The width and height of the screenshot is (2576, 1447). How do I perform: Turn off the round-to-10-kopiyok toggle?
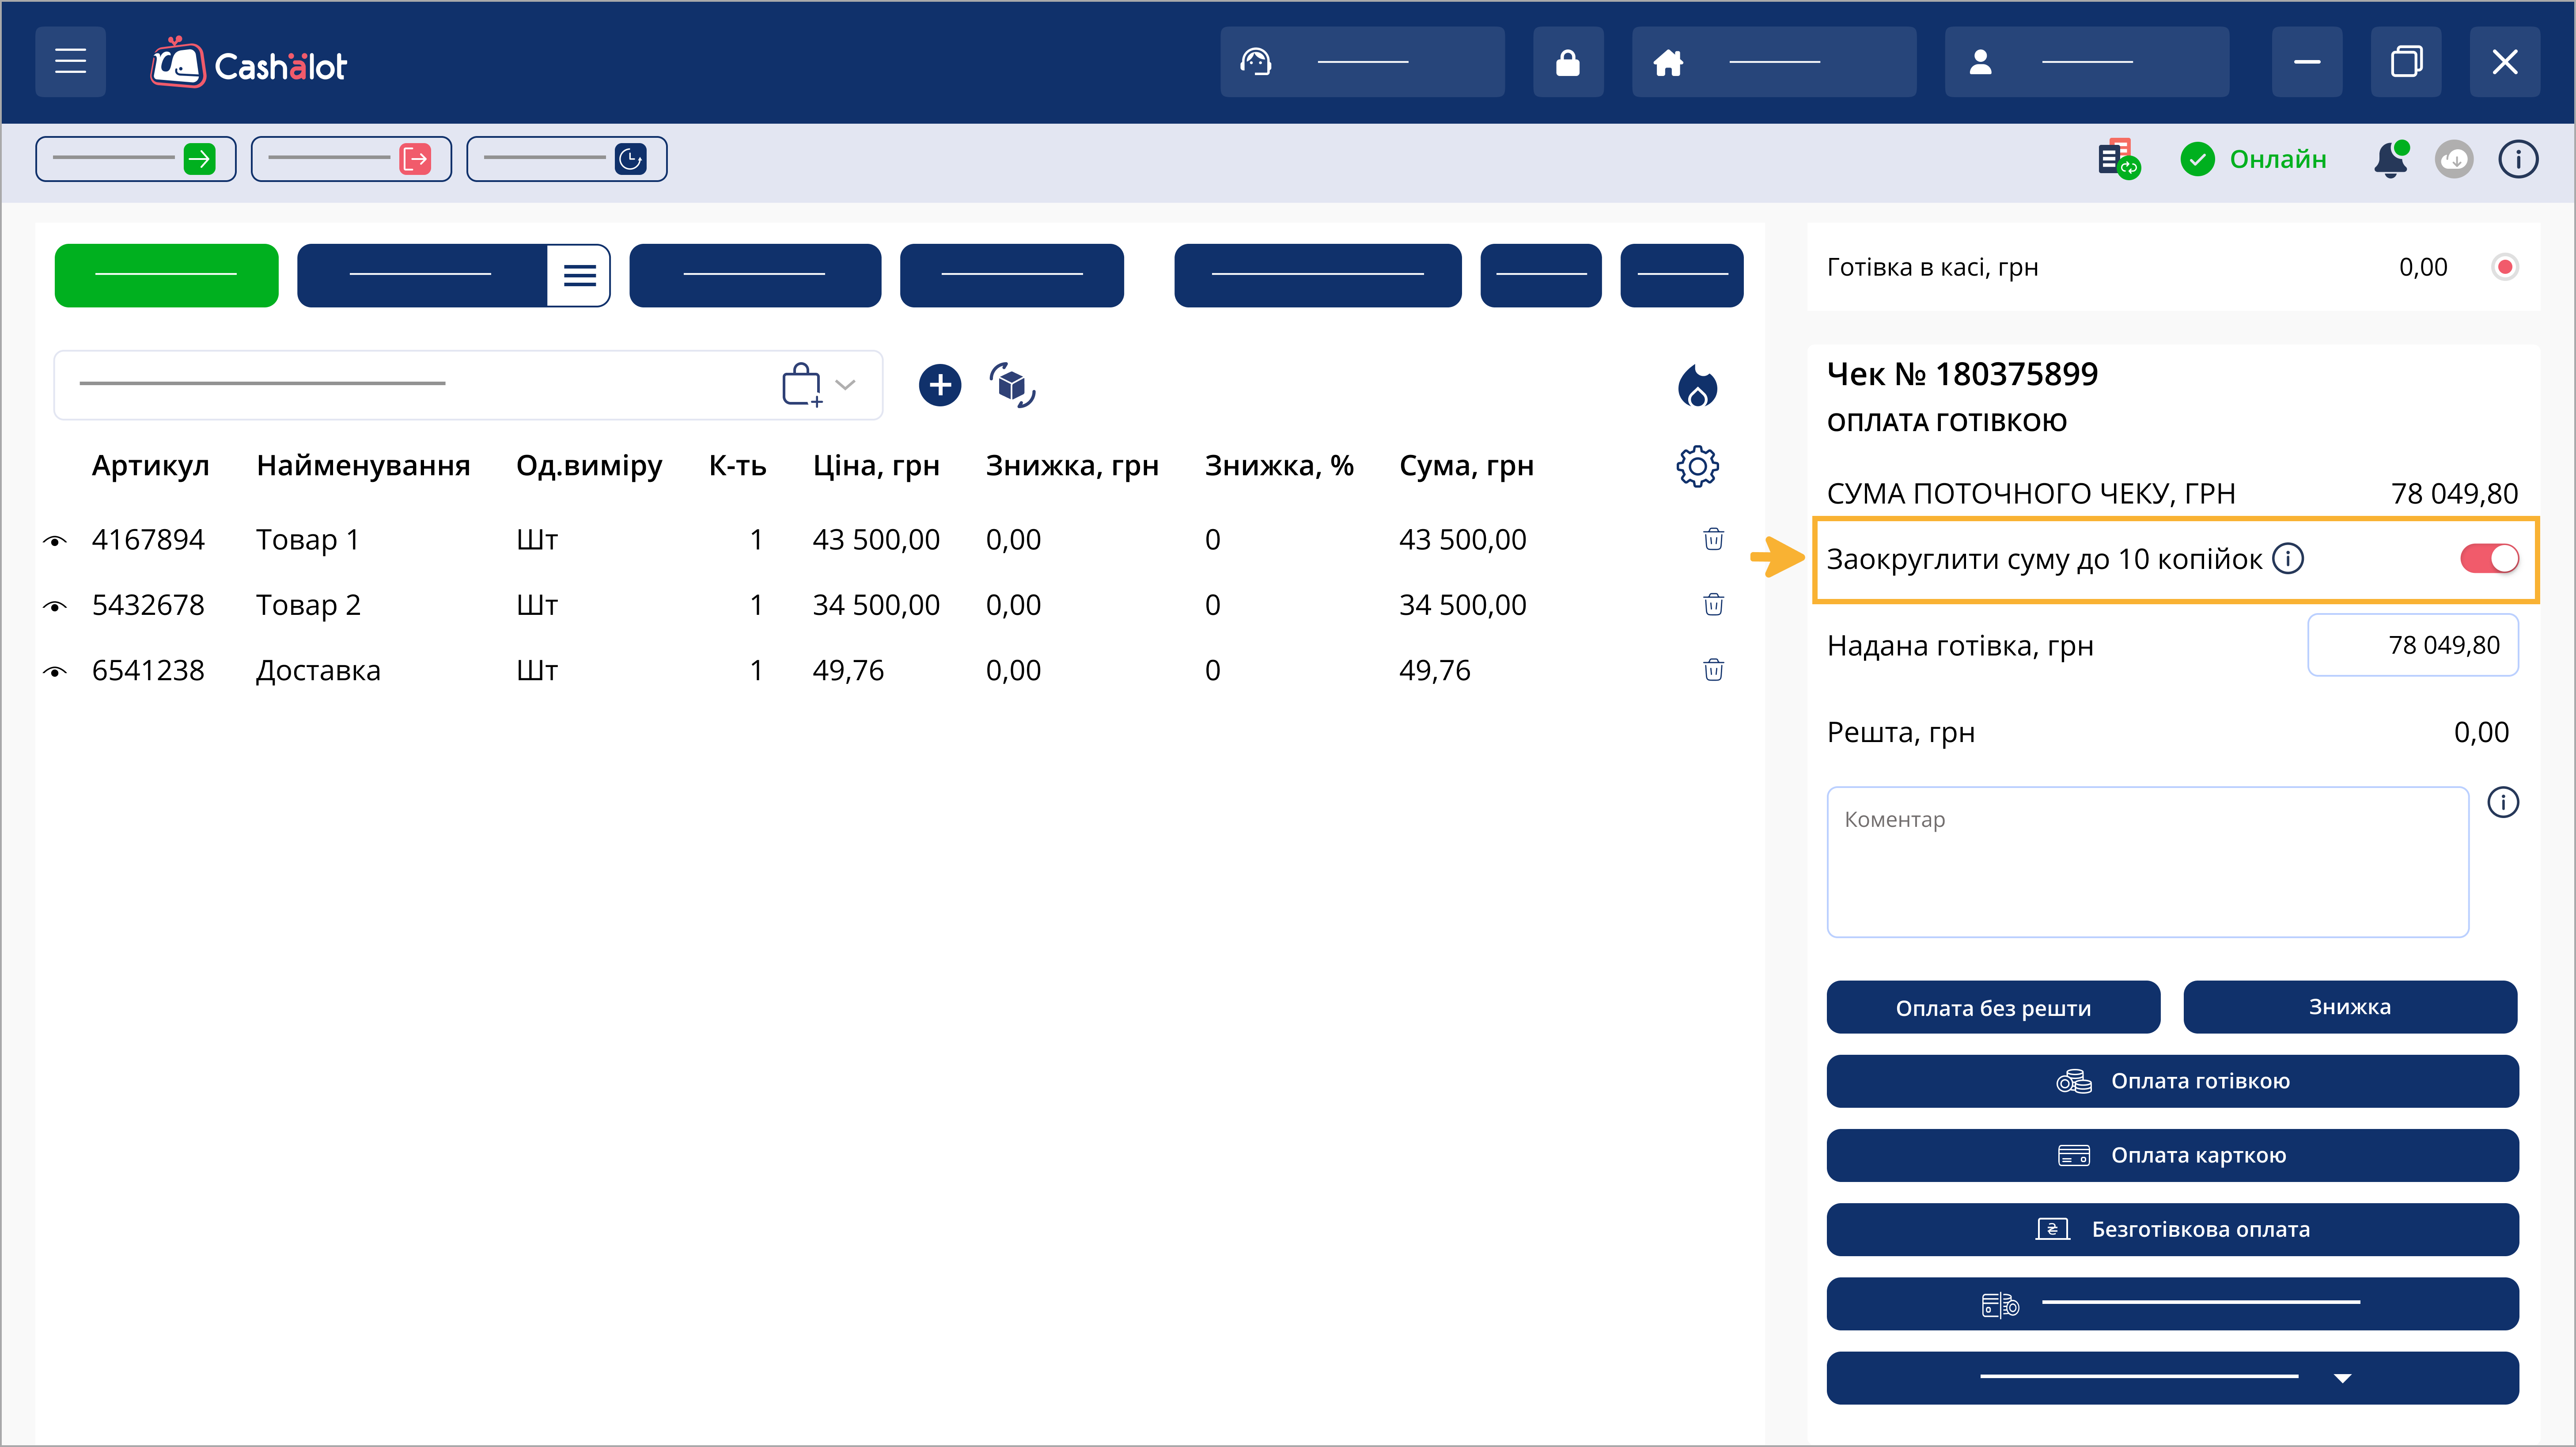pos(2488,558)
